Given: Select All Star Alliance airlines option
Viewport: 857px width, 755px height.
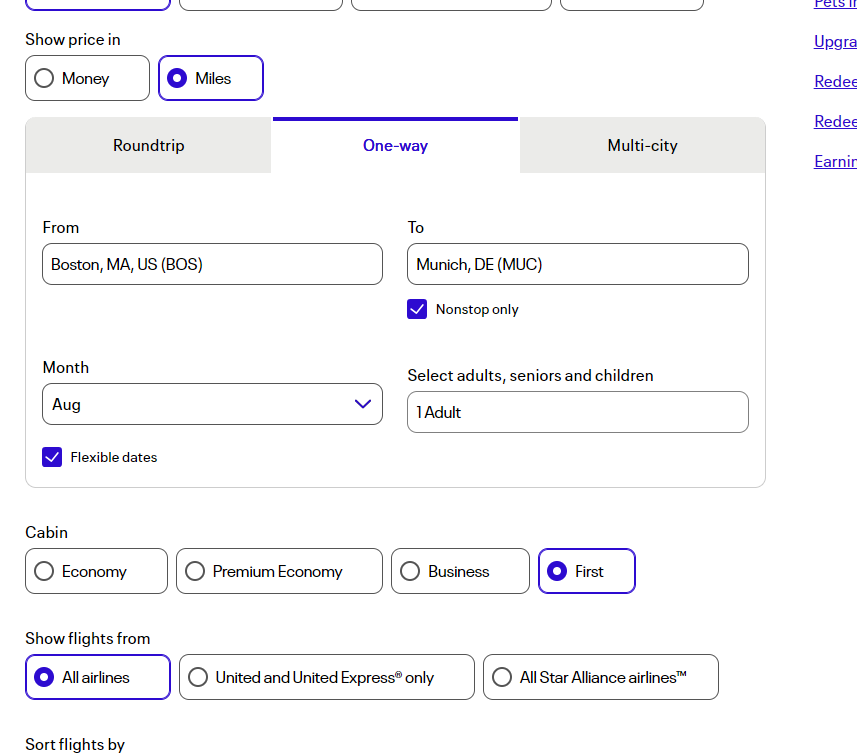Looking at the screenshot, I should coord(503,677).
